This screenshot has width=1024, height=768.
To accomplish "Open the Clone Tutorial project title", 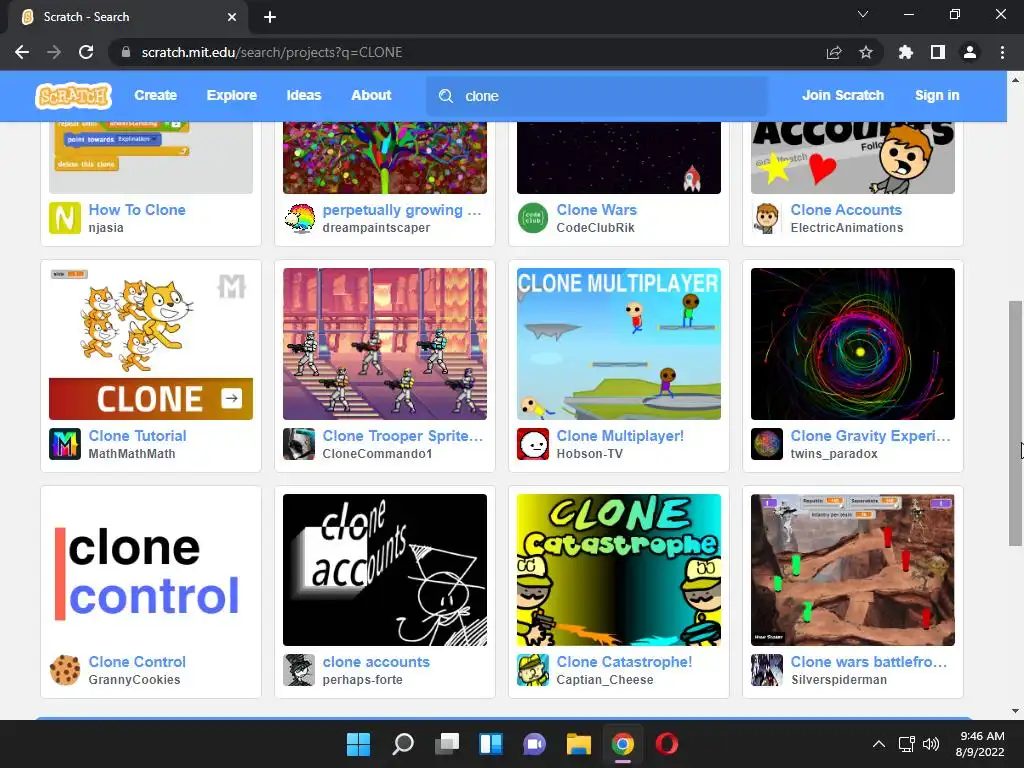I will pos(137,436).
